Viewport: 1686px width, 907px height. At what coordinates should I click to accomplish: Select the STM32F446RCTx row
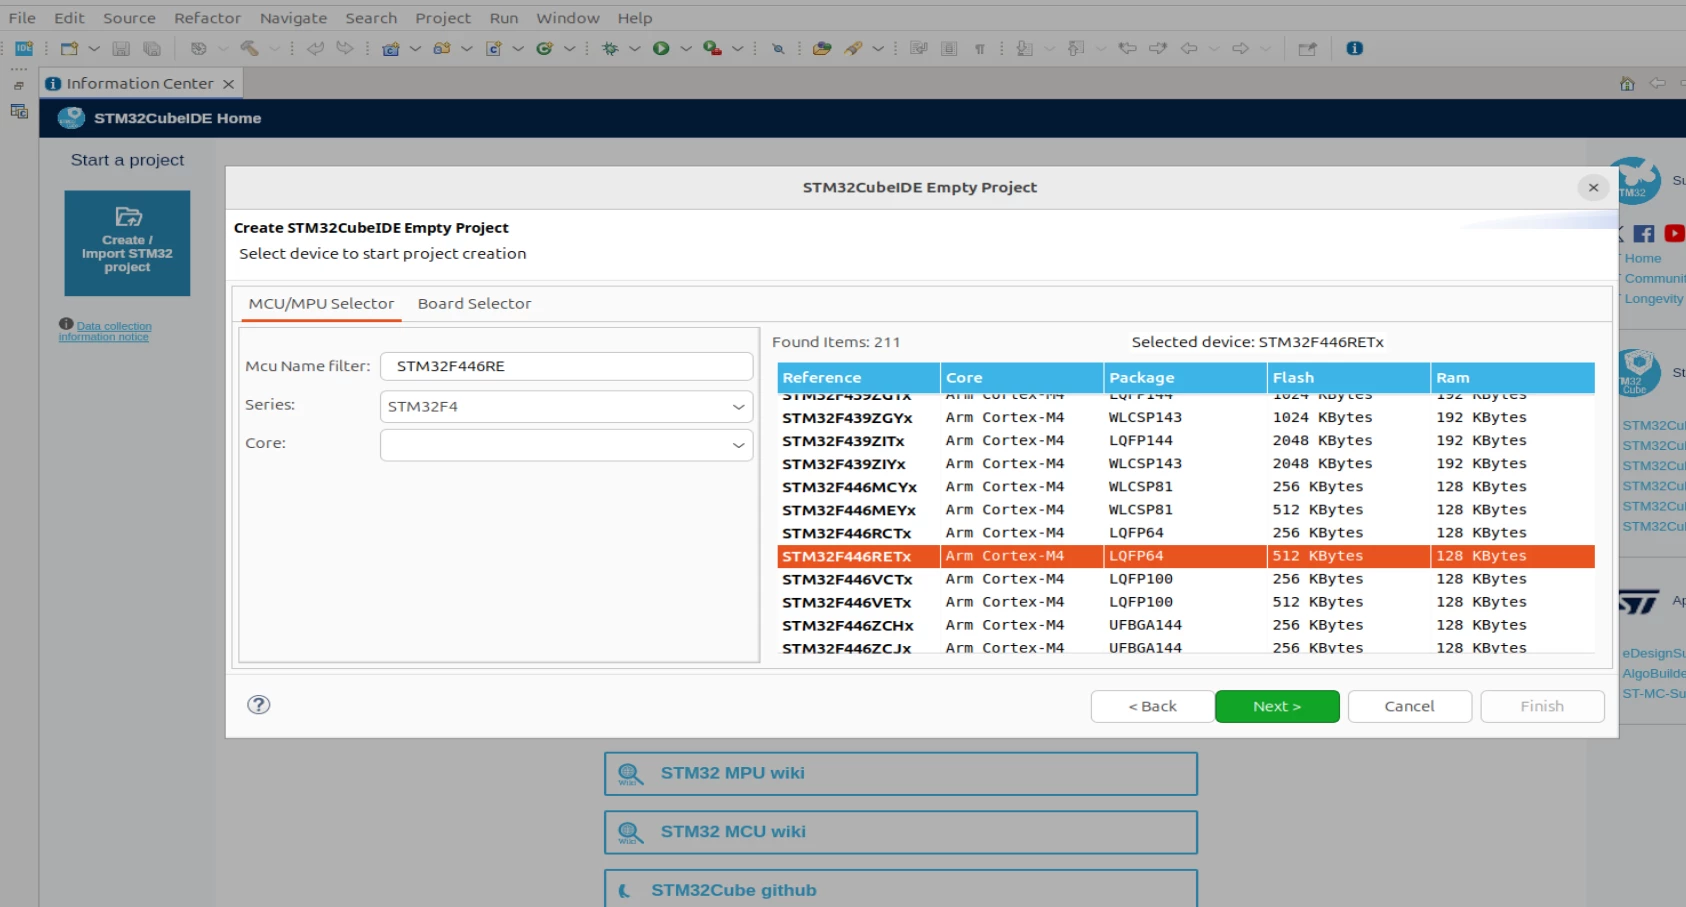point(1186,533)
